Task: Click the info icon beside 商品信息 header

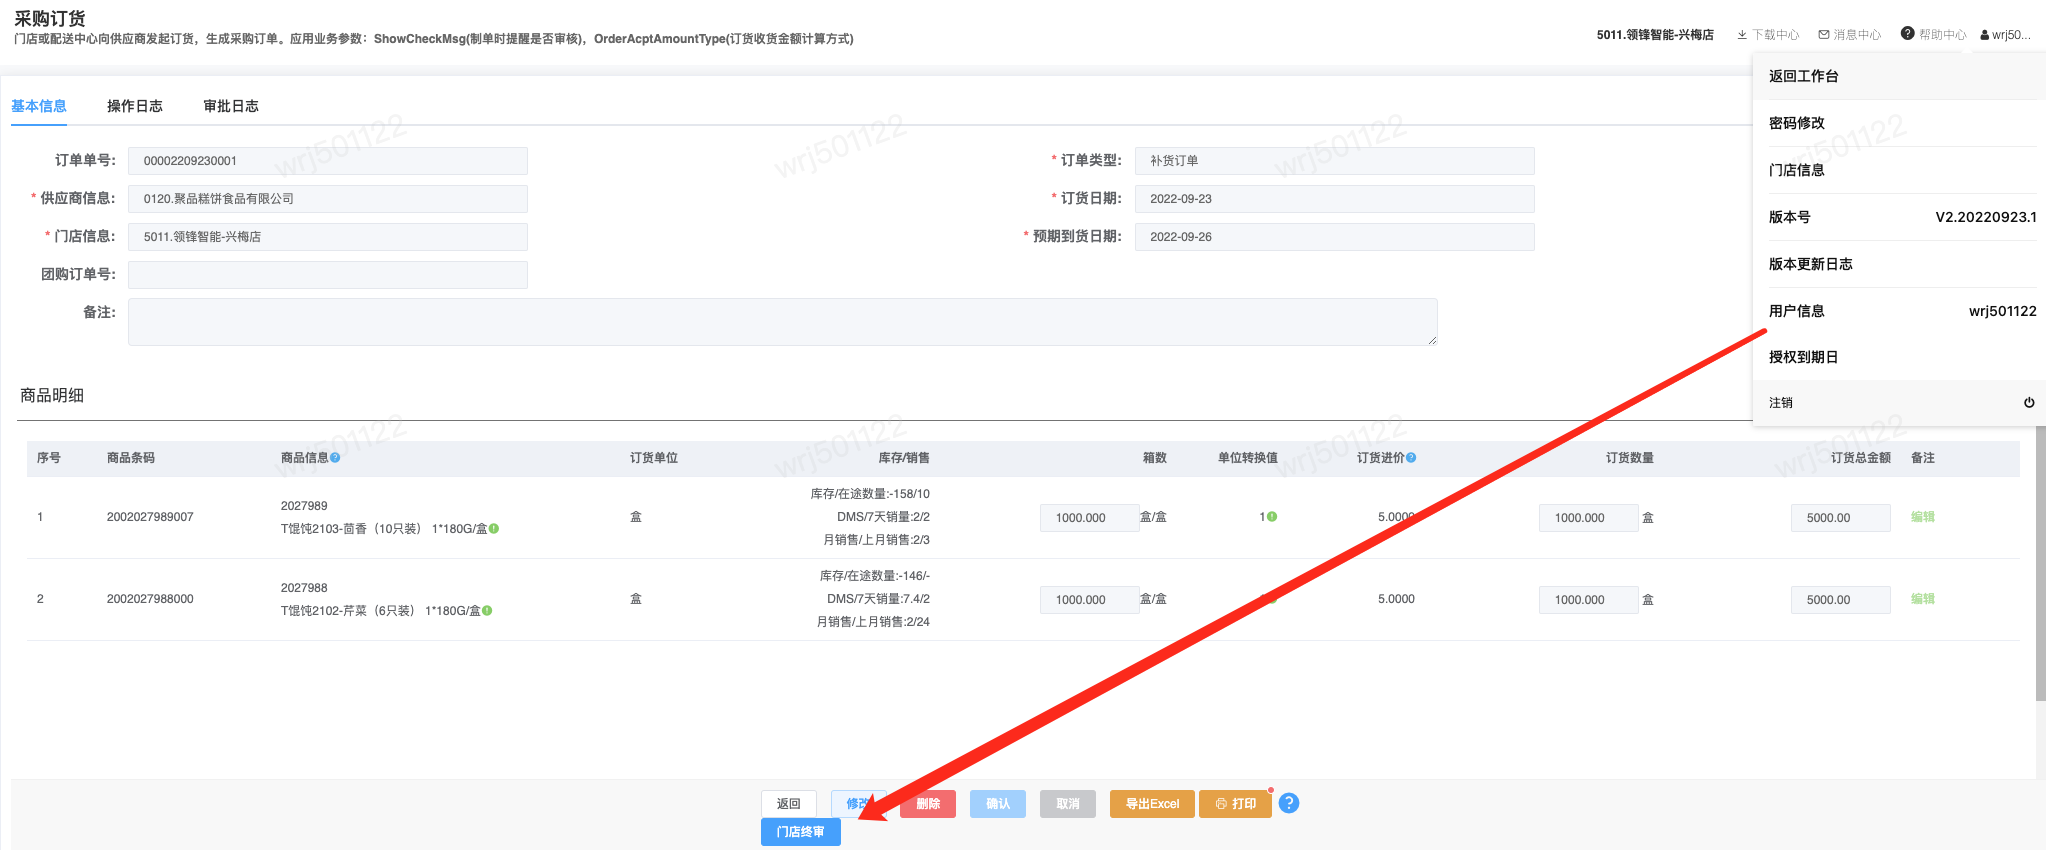Action: [335, 458]
